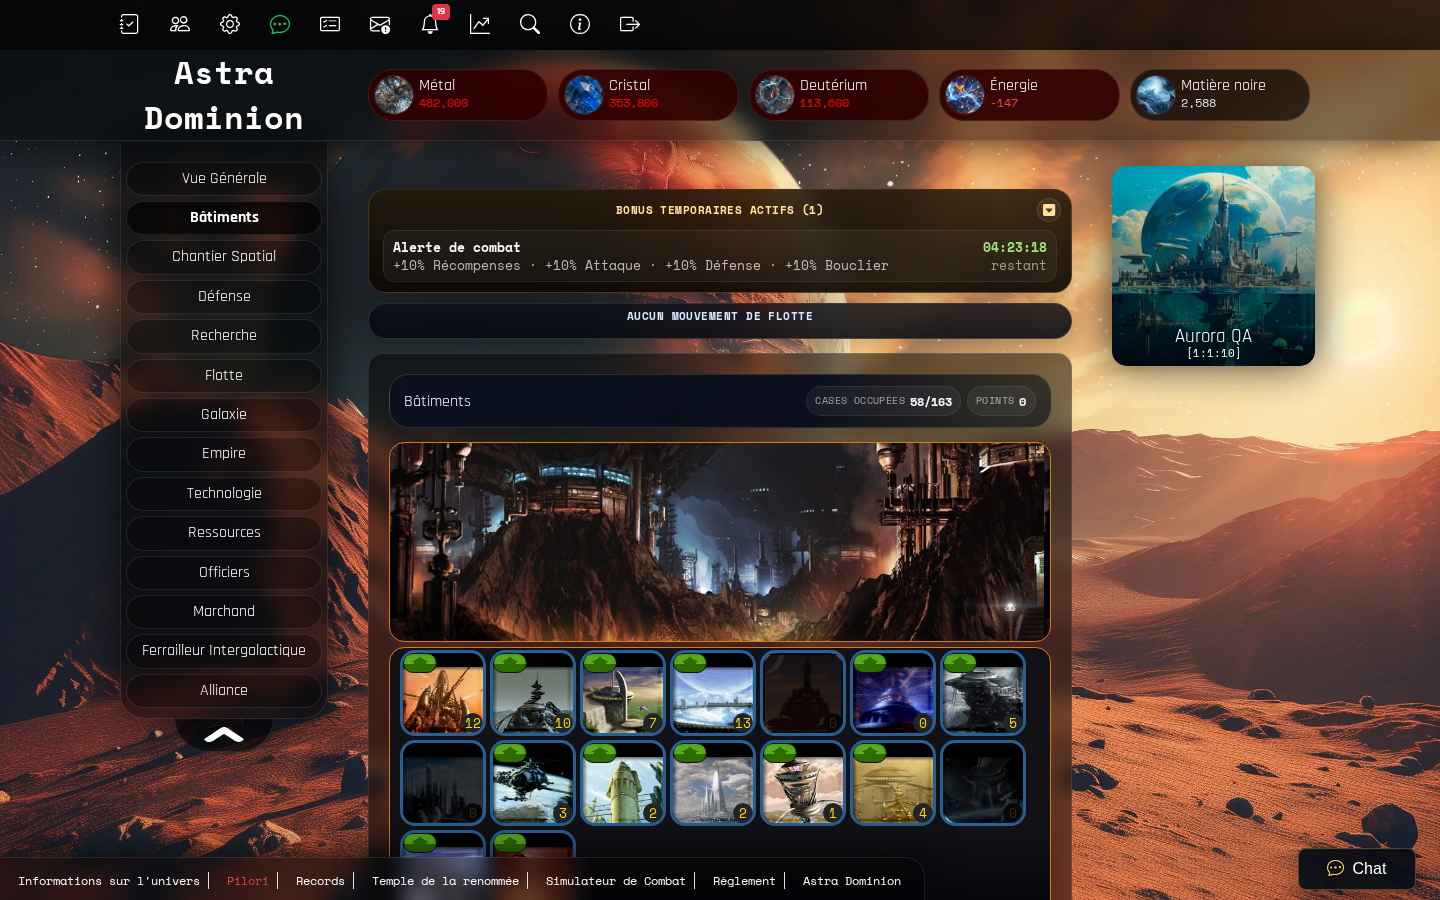Click the Alerte de combat bonus title

click(457, 248)
